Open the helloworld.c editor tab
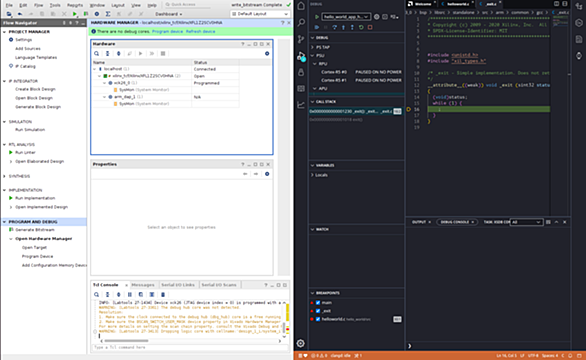Viewport: 586px width, 360px height. click(x=457, y=4)
